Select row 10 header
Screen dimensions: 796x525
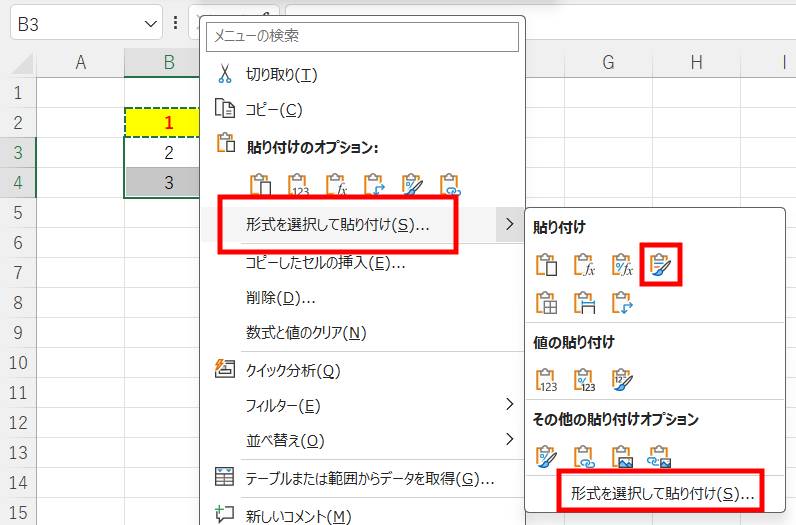(18, 363)
